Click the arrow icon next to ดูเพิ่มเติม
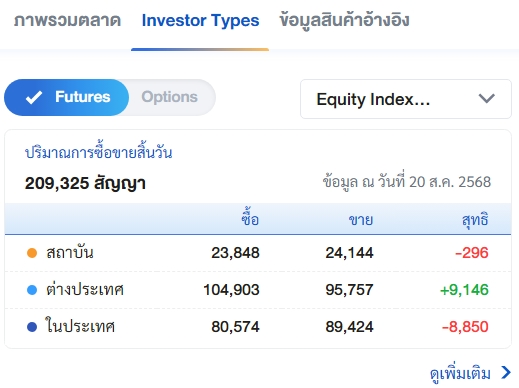The height and width of the screenshot is (388, 519). [506, 373]
